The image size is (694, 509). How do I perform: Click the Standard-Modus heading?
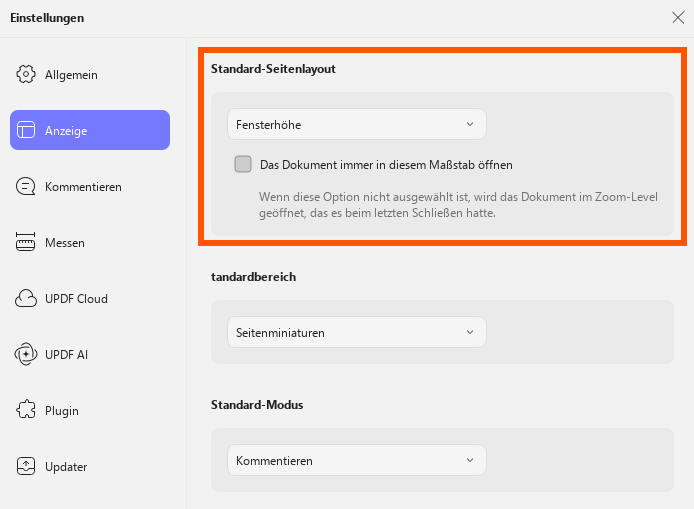tap(257, 405)
